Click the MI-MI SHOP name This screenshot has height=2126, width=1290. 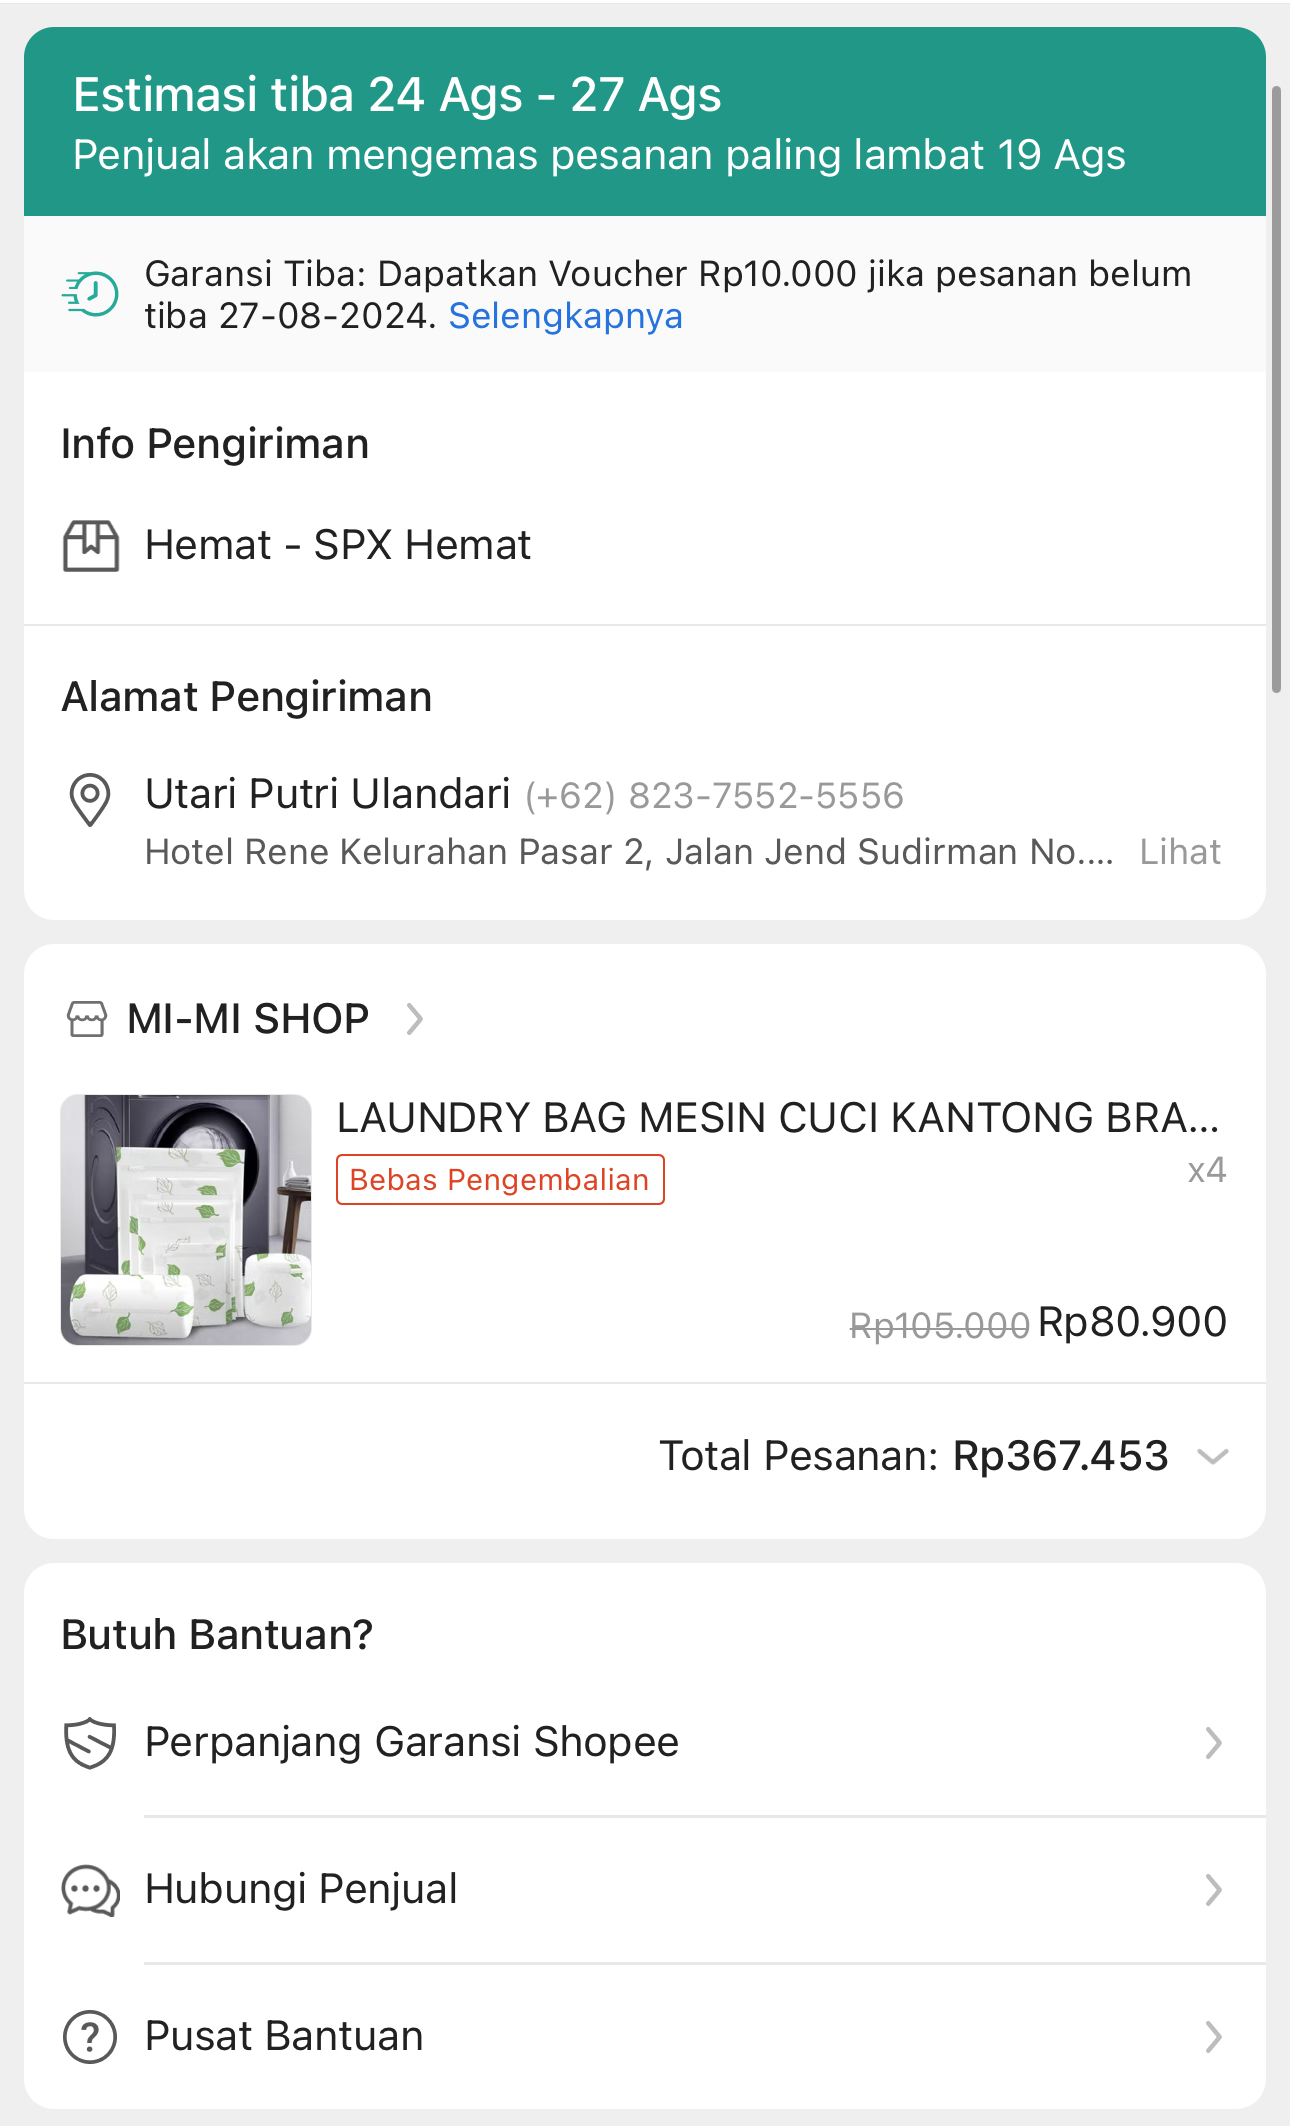(x=248, y=1019)
